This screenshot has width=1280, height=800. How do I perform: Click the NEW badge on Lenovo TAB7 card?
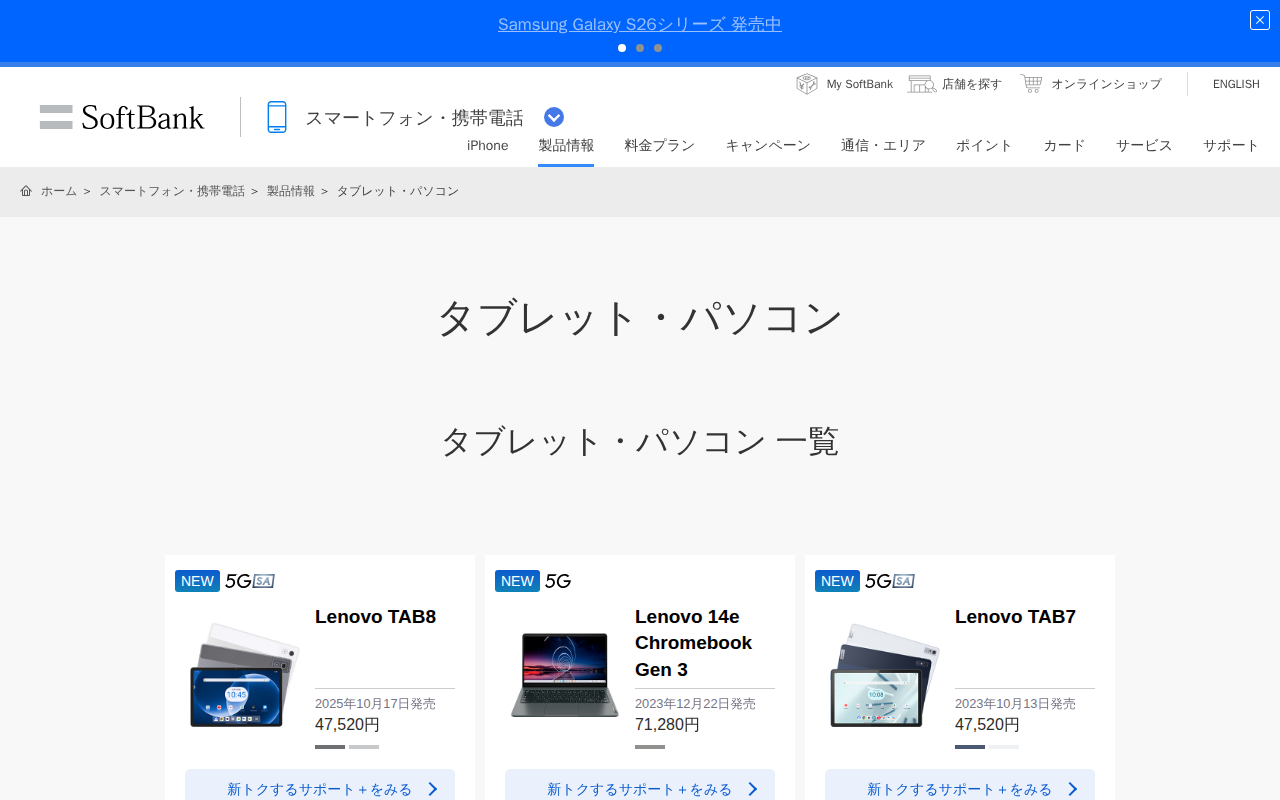[837, 581]
